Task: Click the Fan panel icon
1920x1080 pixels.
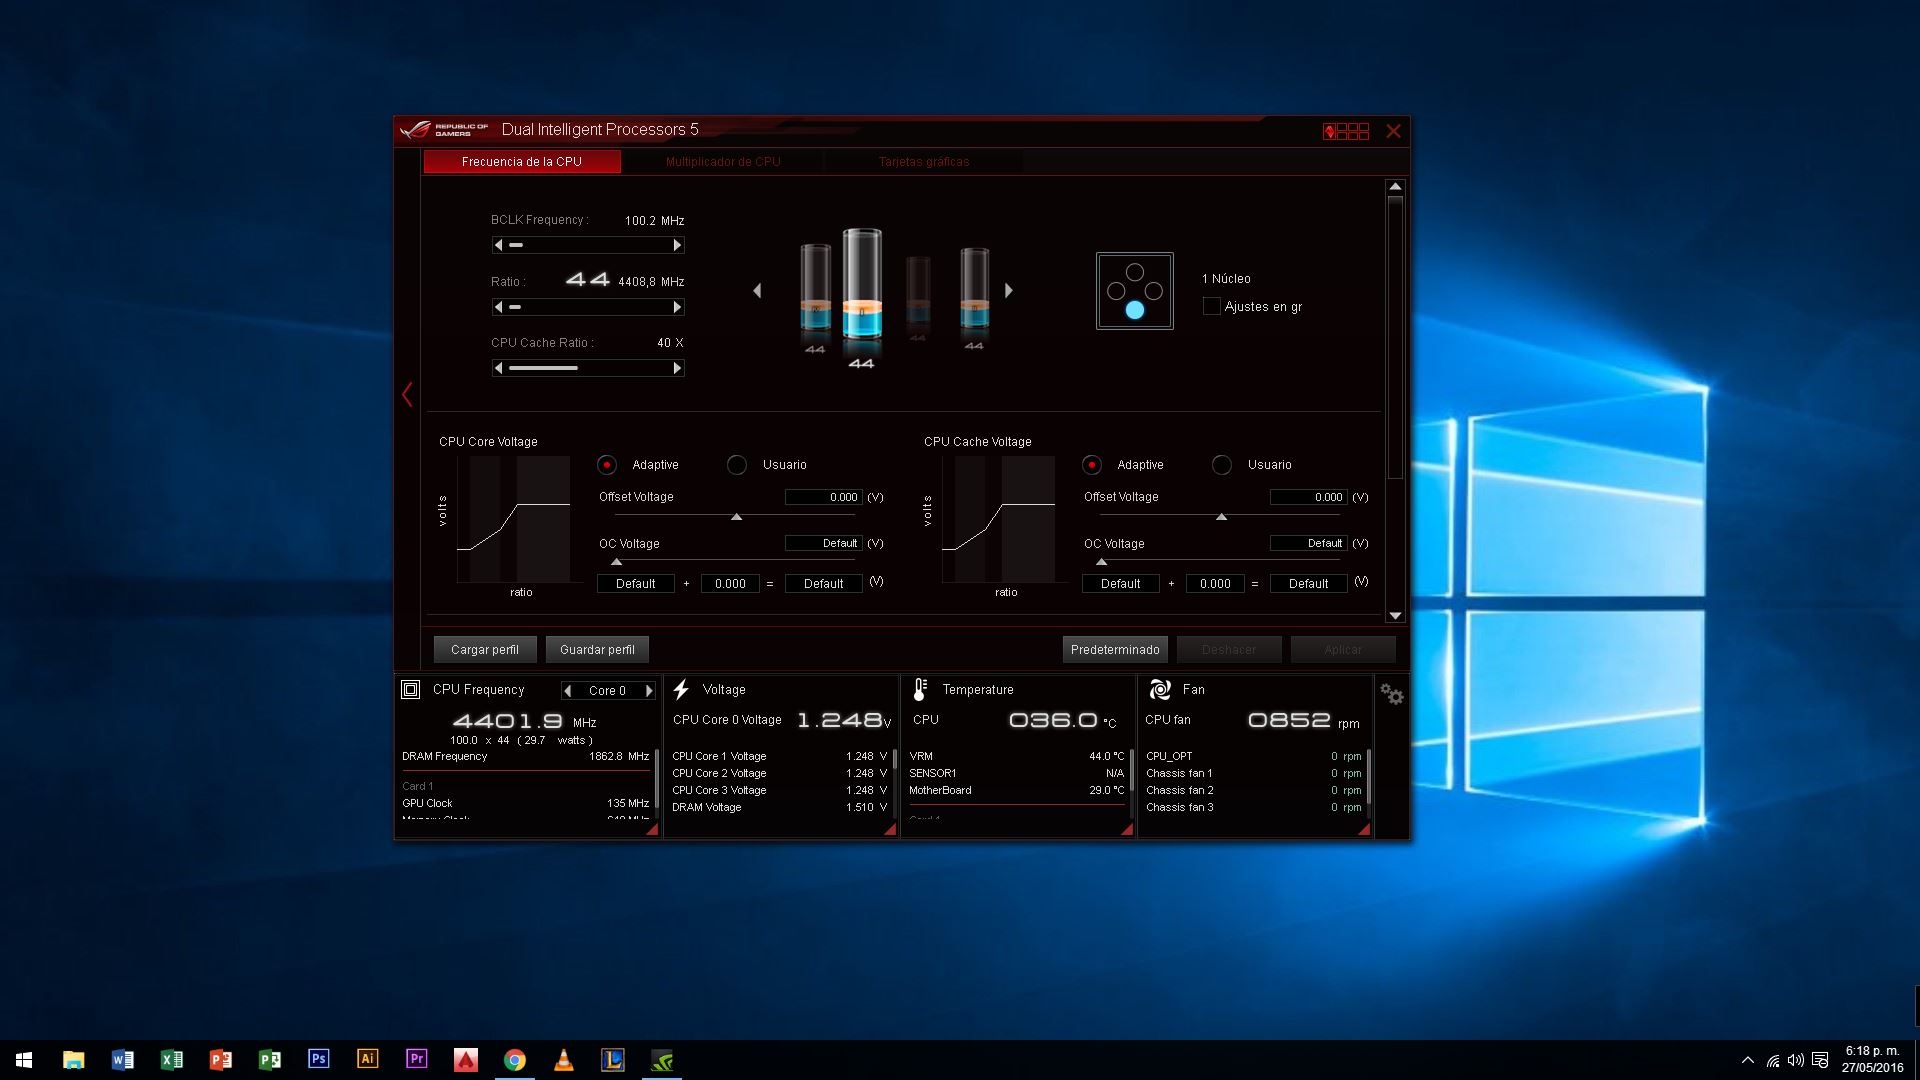Action: point(1160,689)
